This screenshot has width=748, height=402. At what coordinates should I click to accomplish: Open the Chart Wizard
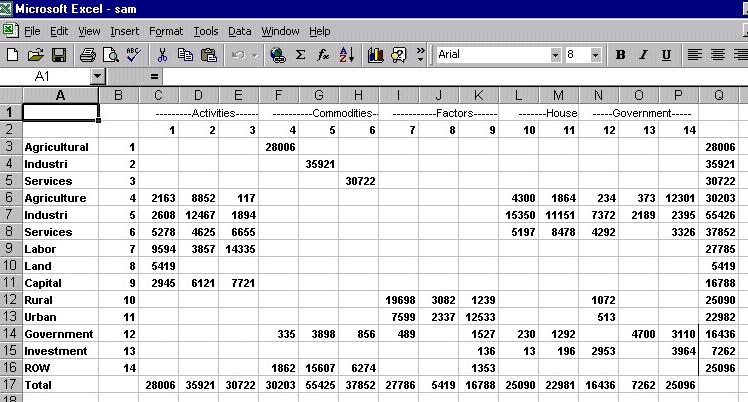(376, 55)
